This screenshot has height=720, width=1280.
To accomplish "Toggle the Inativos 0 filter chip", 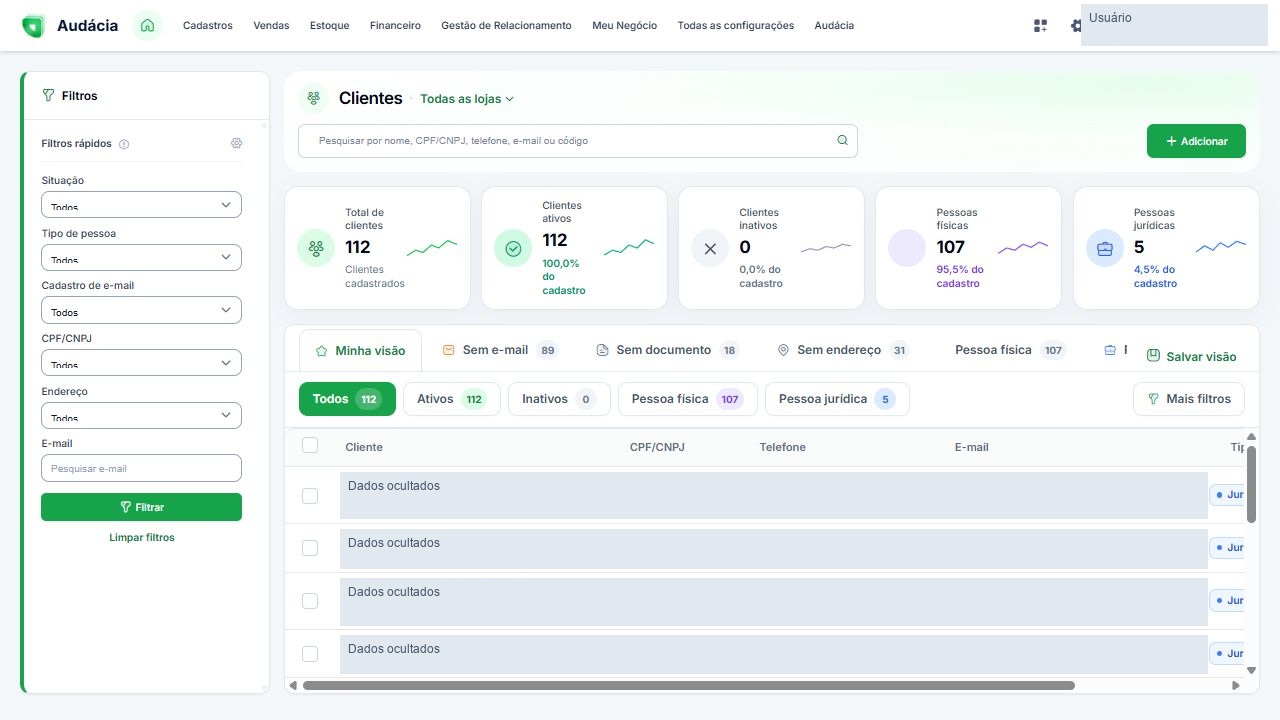I will click(559, 399).
